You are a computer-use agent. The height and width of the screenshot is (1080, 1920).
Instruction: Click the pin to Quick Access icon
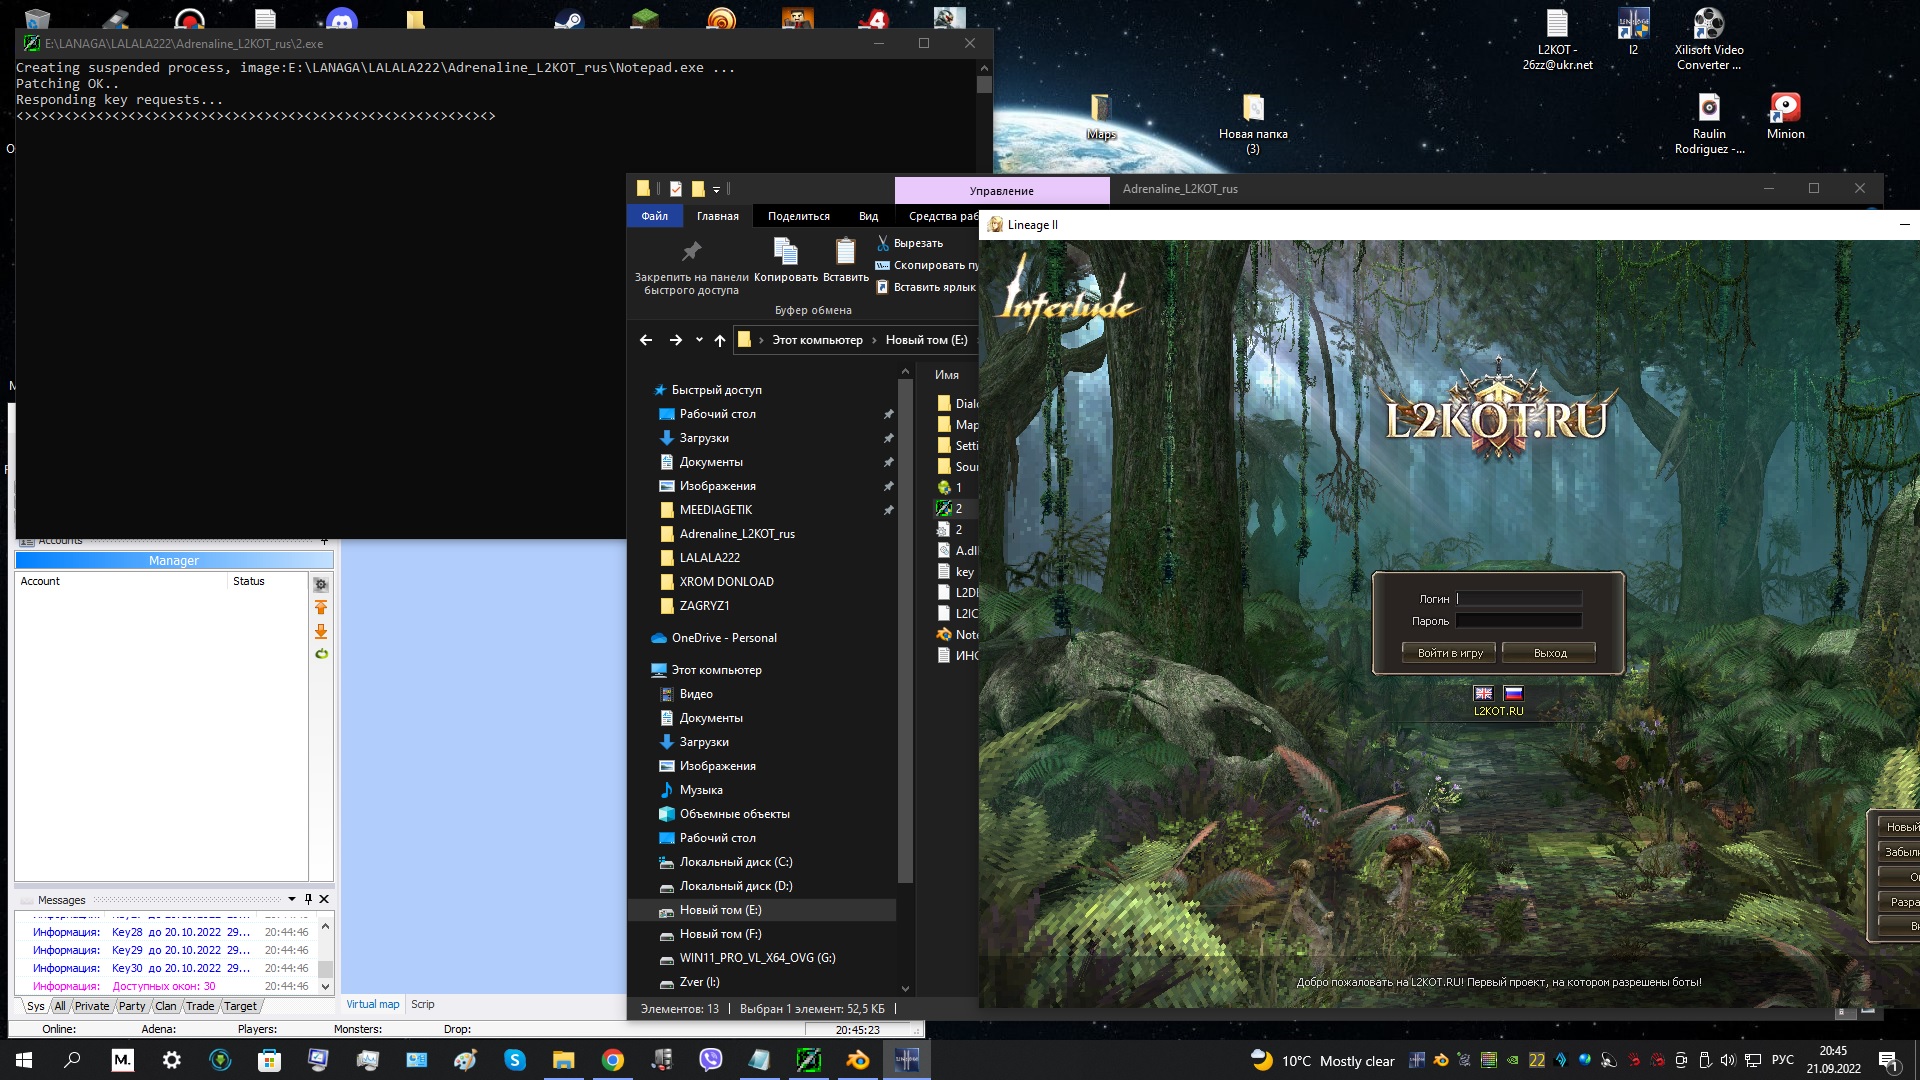click(691, 251)
